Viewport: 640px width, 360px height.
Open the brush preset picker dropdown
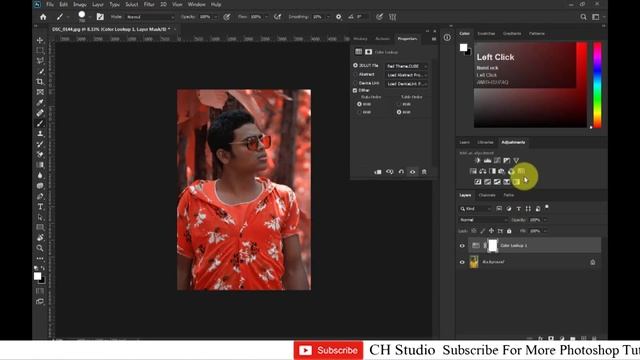click(90, 17)
